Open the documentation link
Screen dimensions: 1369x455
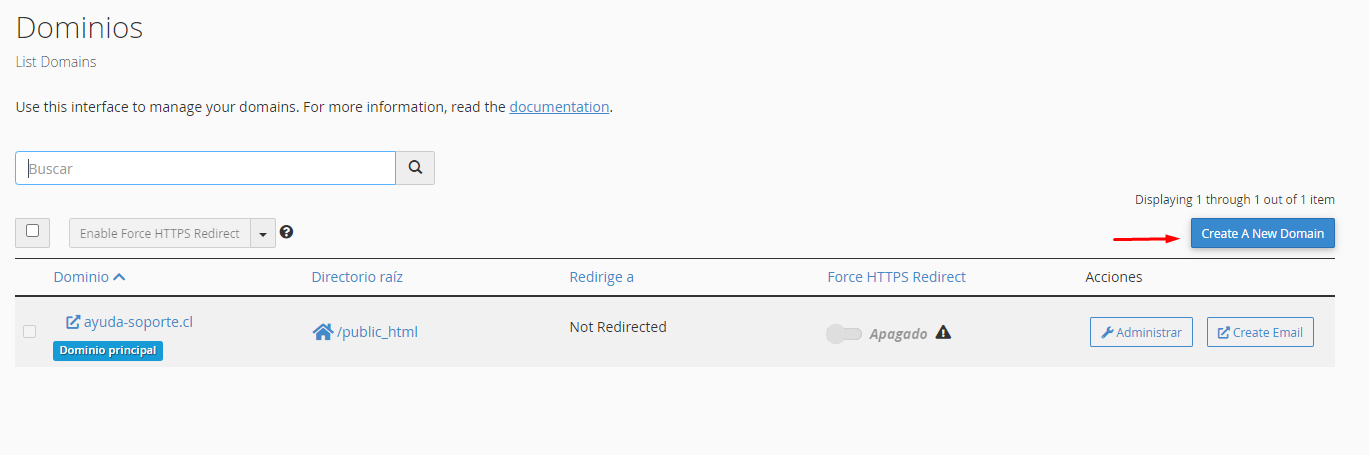pyautogui.click(x=559, y=106)
